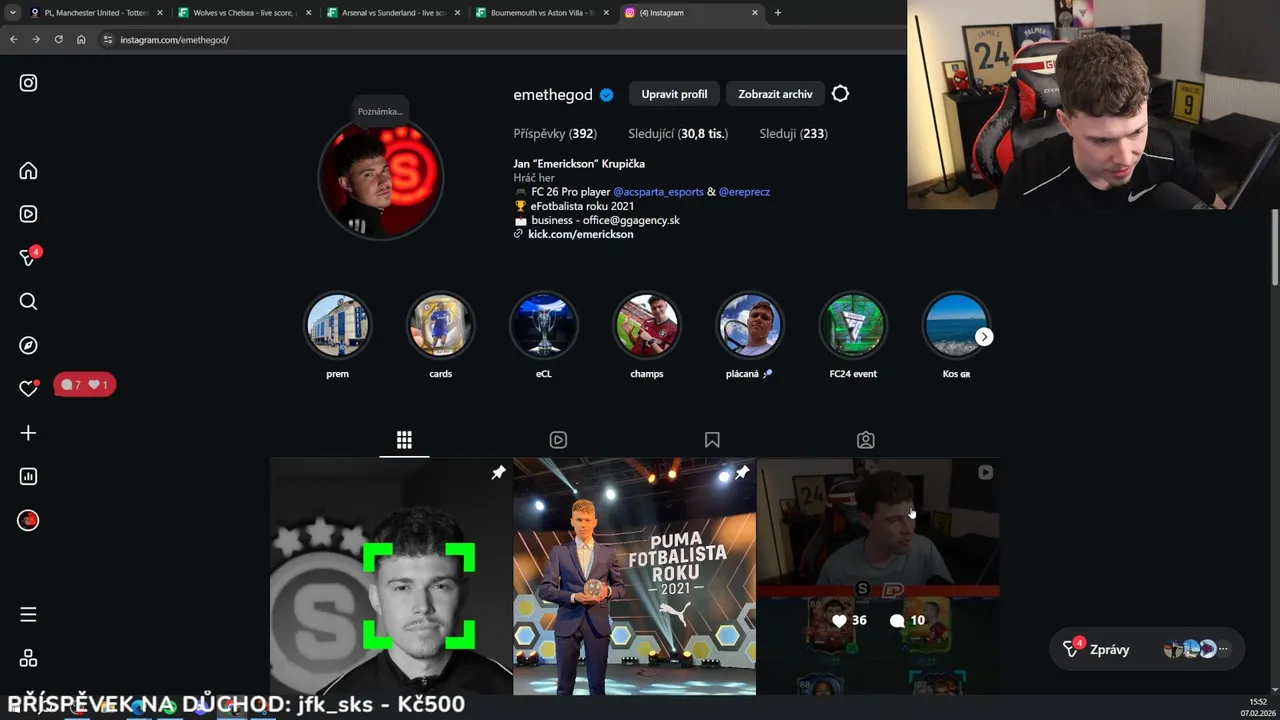Click the Poznámka note bubble
This screenshot has width=1280, height=720.
[x=380, y=111]
